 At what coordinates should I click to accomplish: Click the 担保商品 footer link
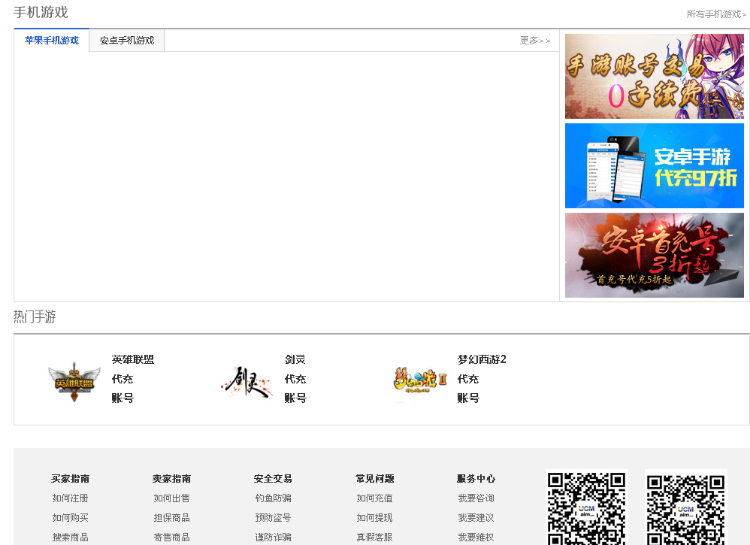click(172, 518)
